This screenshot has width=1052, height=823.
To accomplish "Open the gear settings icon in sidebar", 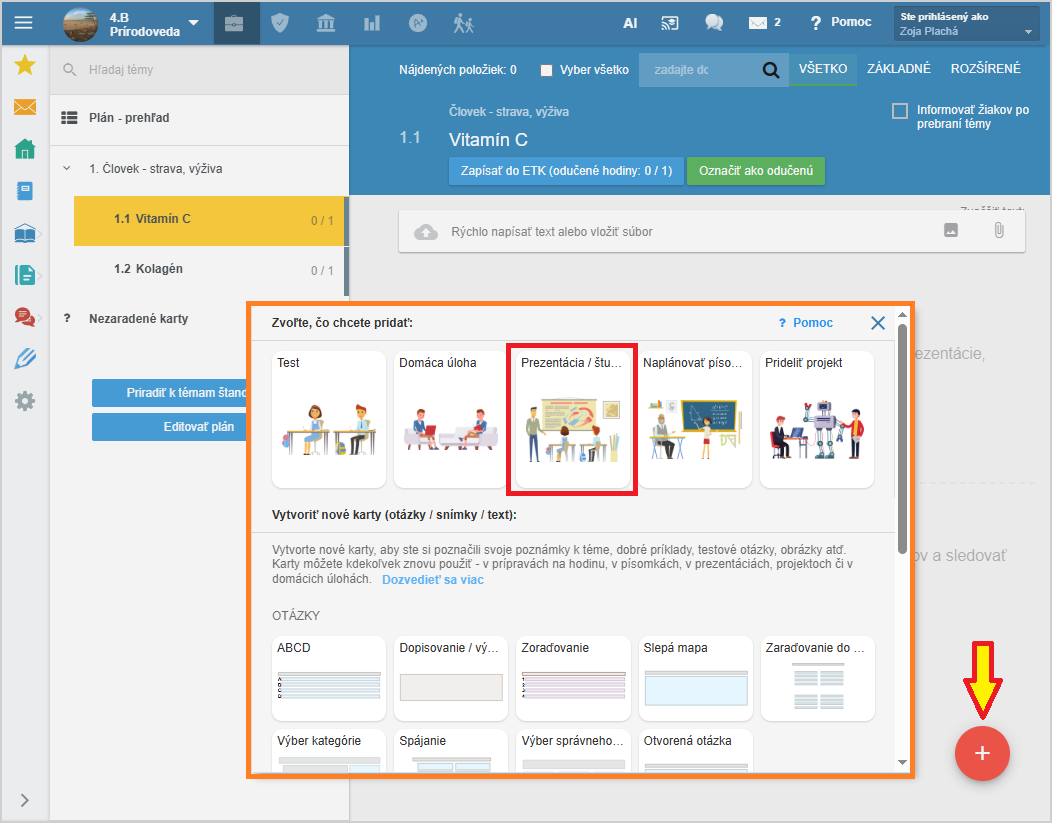I will 25,401.
